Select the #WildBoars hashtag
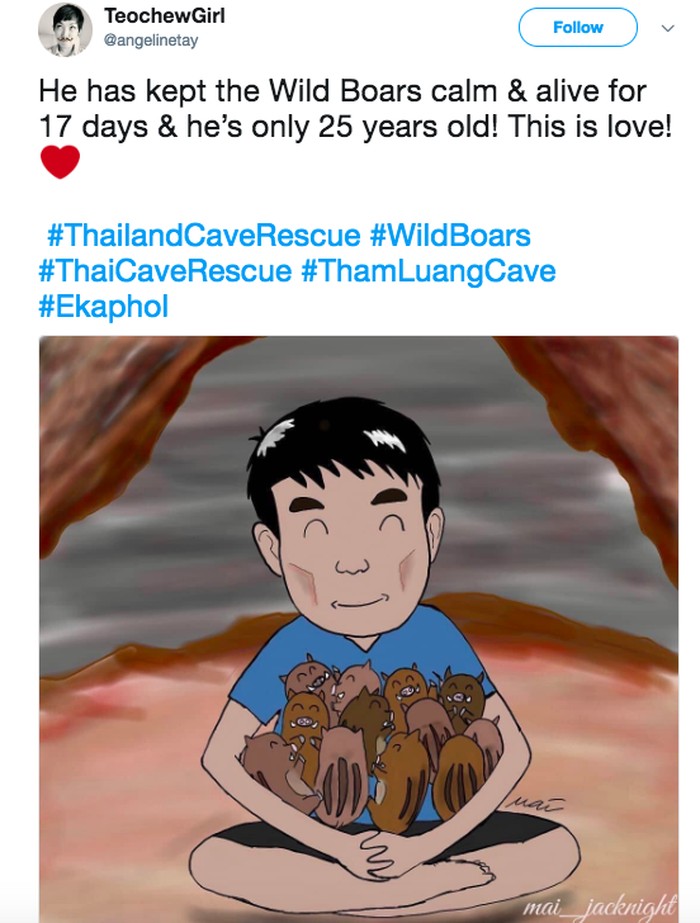 click(x=450, y=237)
